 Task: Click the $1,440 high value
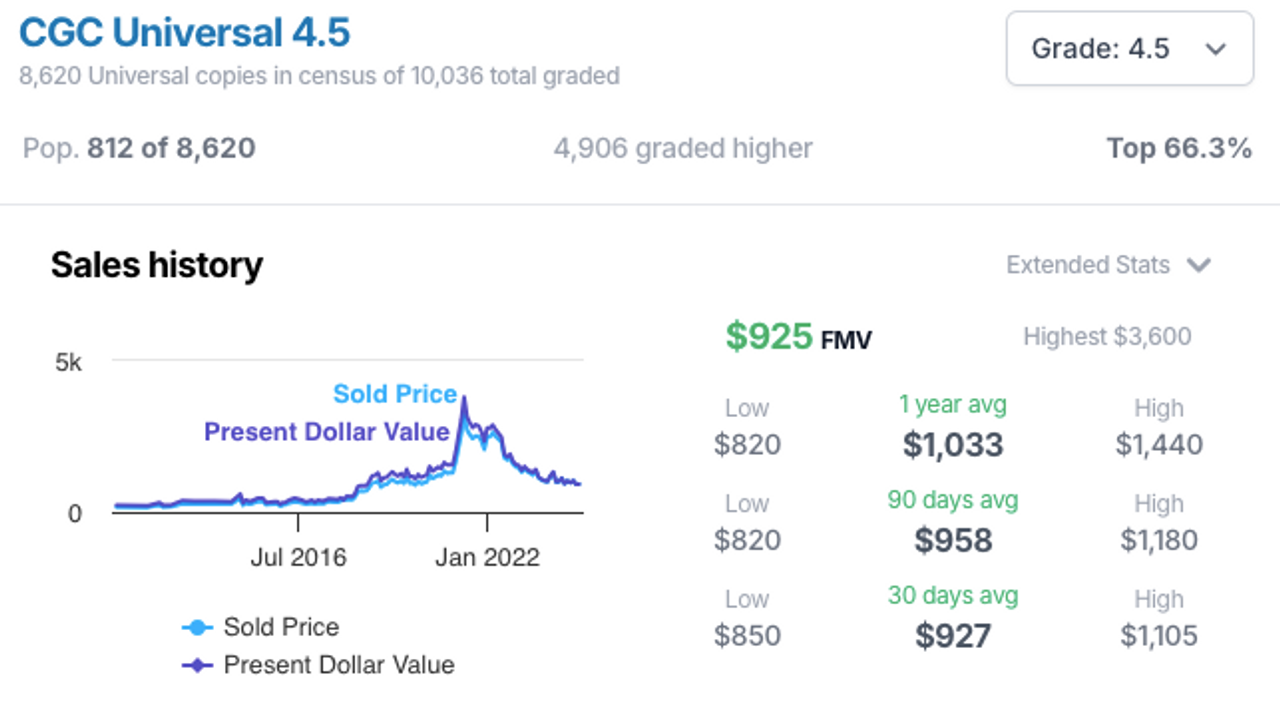coord(1159,444)
